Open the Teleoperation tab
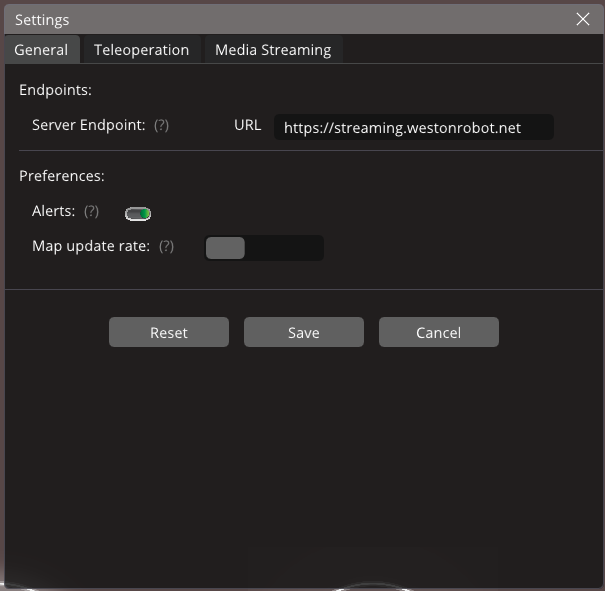This screenshot has width=605, height=591. coord(142,50)
